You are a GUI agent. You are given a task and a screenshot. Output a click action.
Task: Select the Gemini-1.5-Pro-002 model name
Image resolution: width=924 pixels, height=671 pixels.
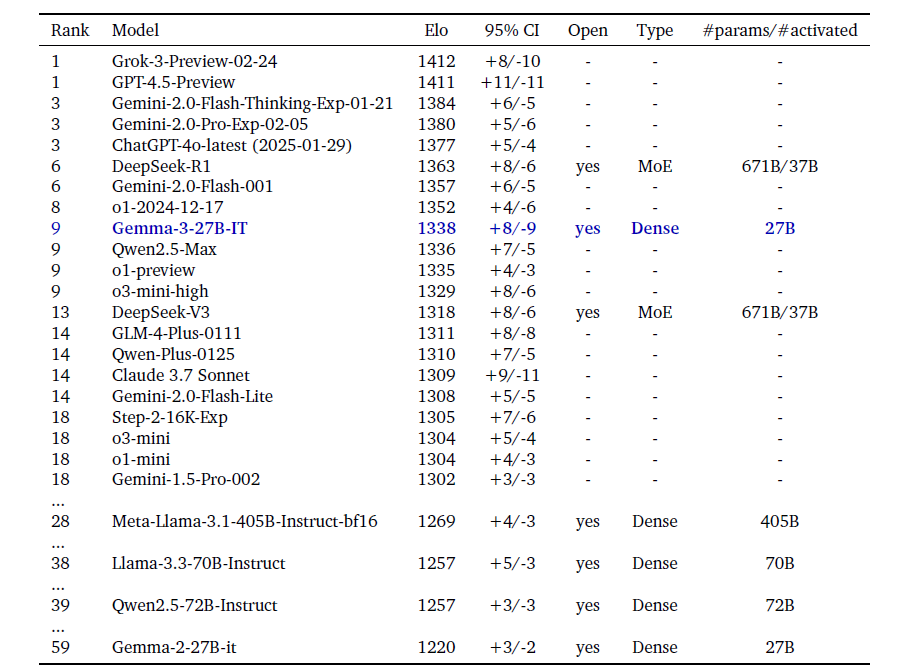pyautogui.click(x=186, y=480)
